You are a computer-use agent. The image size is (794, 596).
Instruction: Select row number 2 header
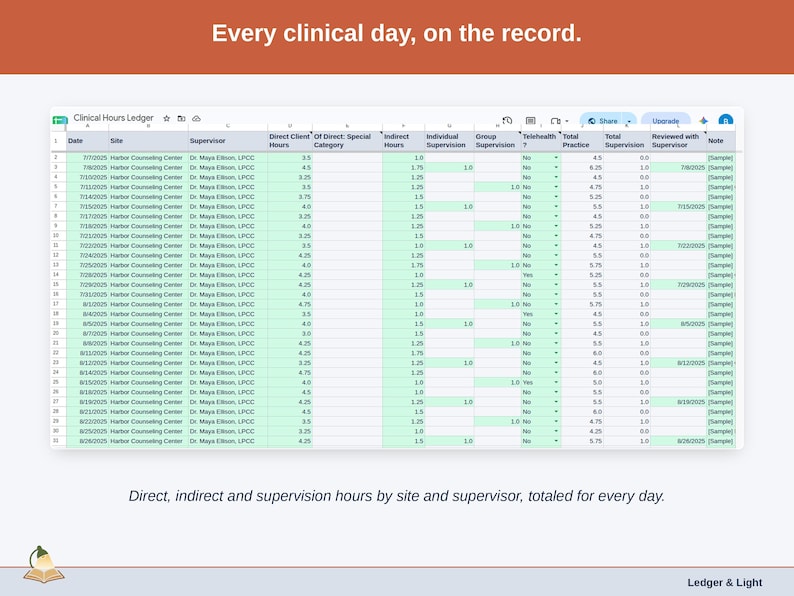click(x=59, y=157)
